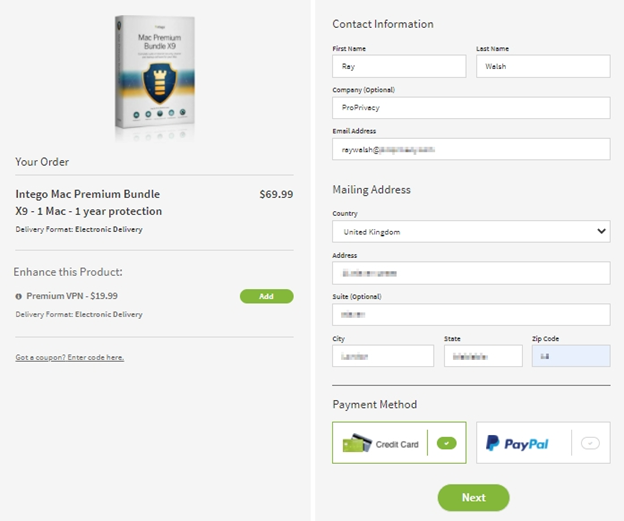Image resolution: width=624 pixels, height=521 pixels.
Task: Add Premium VPN to the order
Action: [x=267, y=296]
